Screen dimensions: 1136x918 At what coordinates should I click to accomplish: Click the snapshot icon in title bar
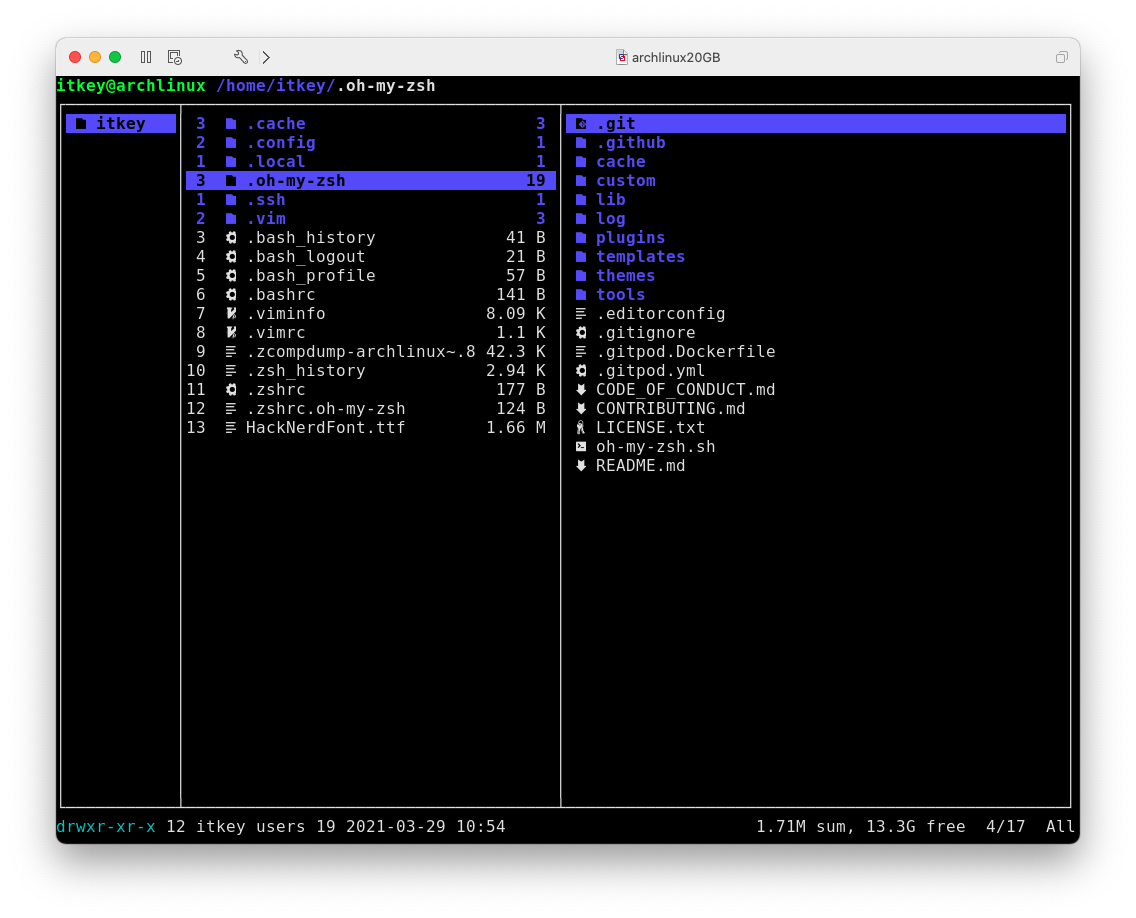175,57
